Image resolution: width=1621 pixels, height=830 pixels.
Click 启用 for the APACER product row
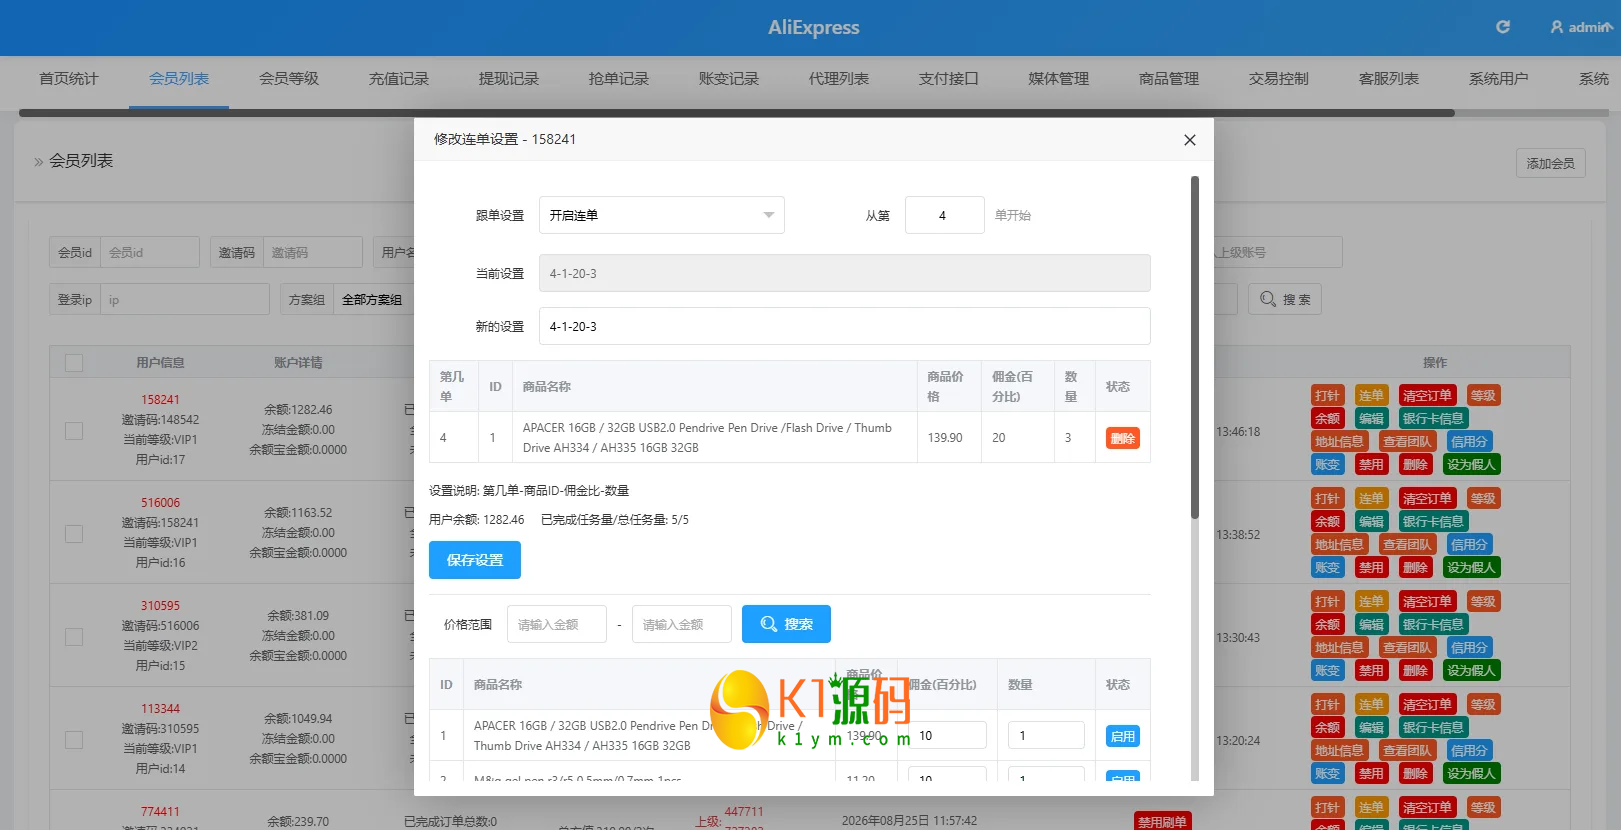pos(1123,736)
